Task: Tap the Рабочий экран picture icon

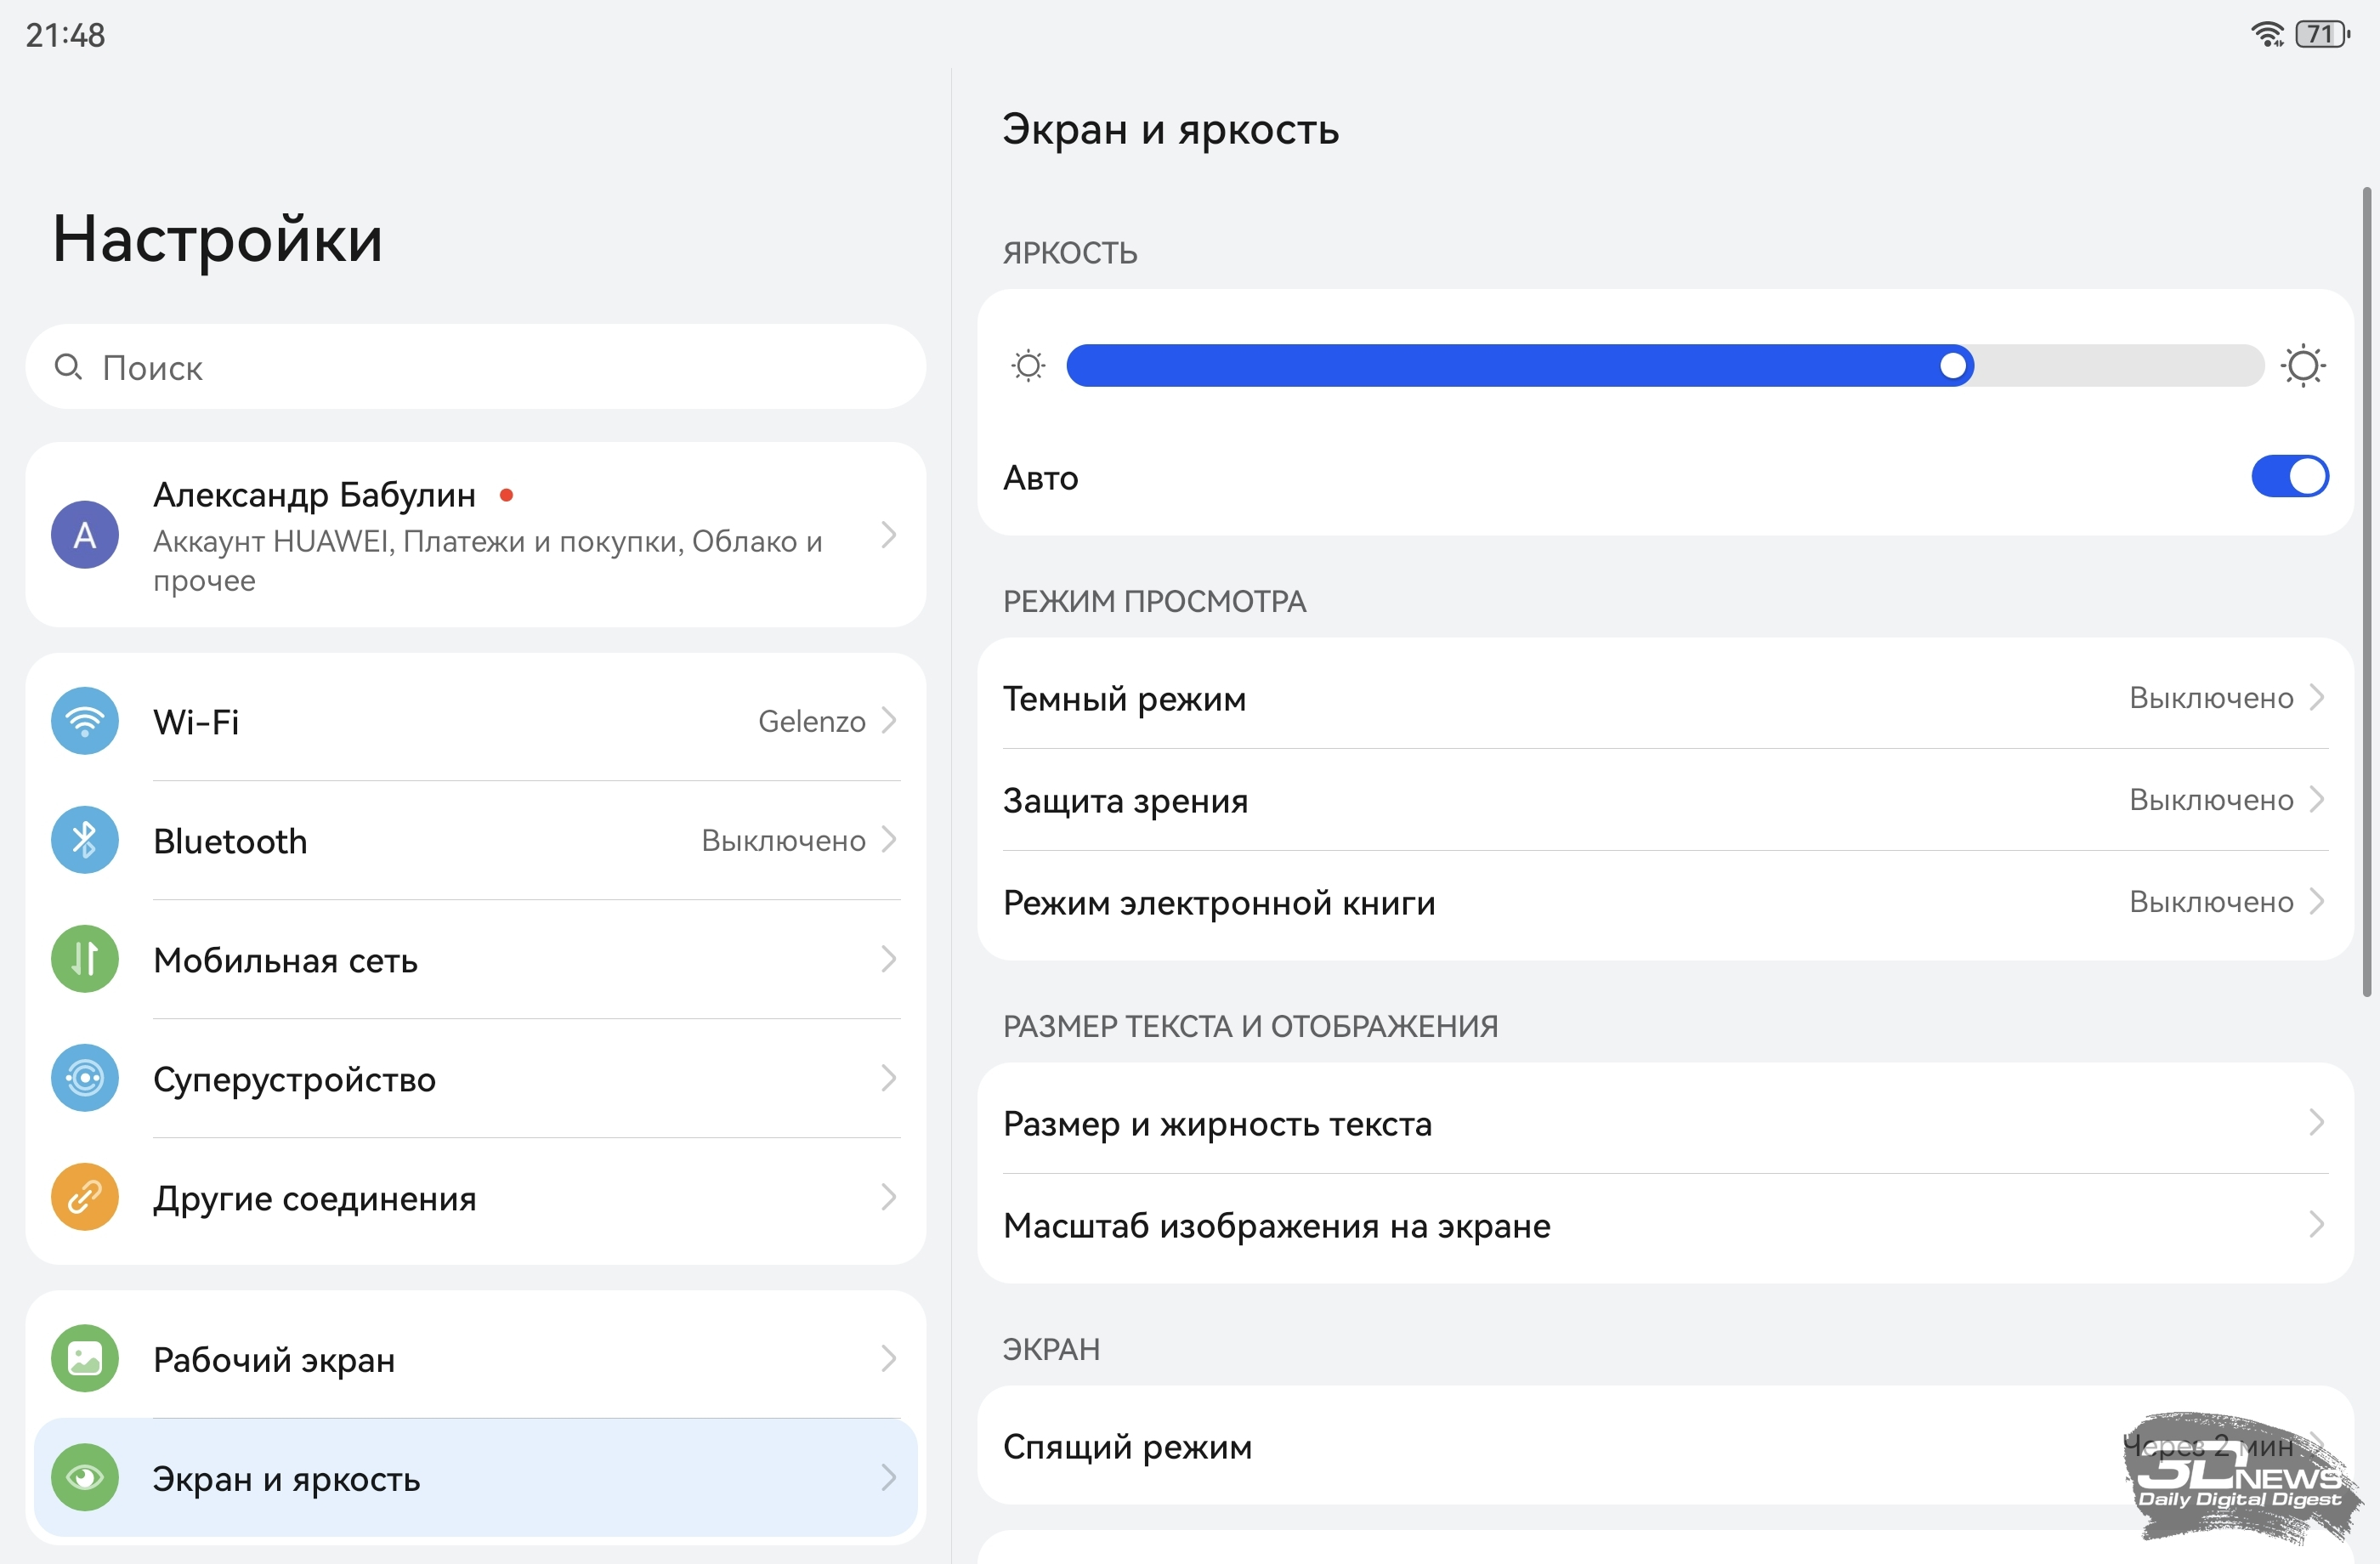Action: (x=85, y=1359)
